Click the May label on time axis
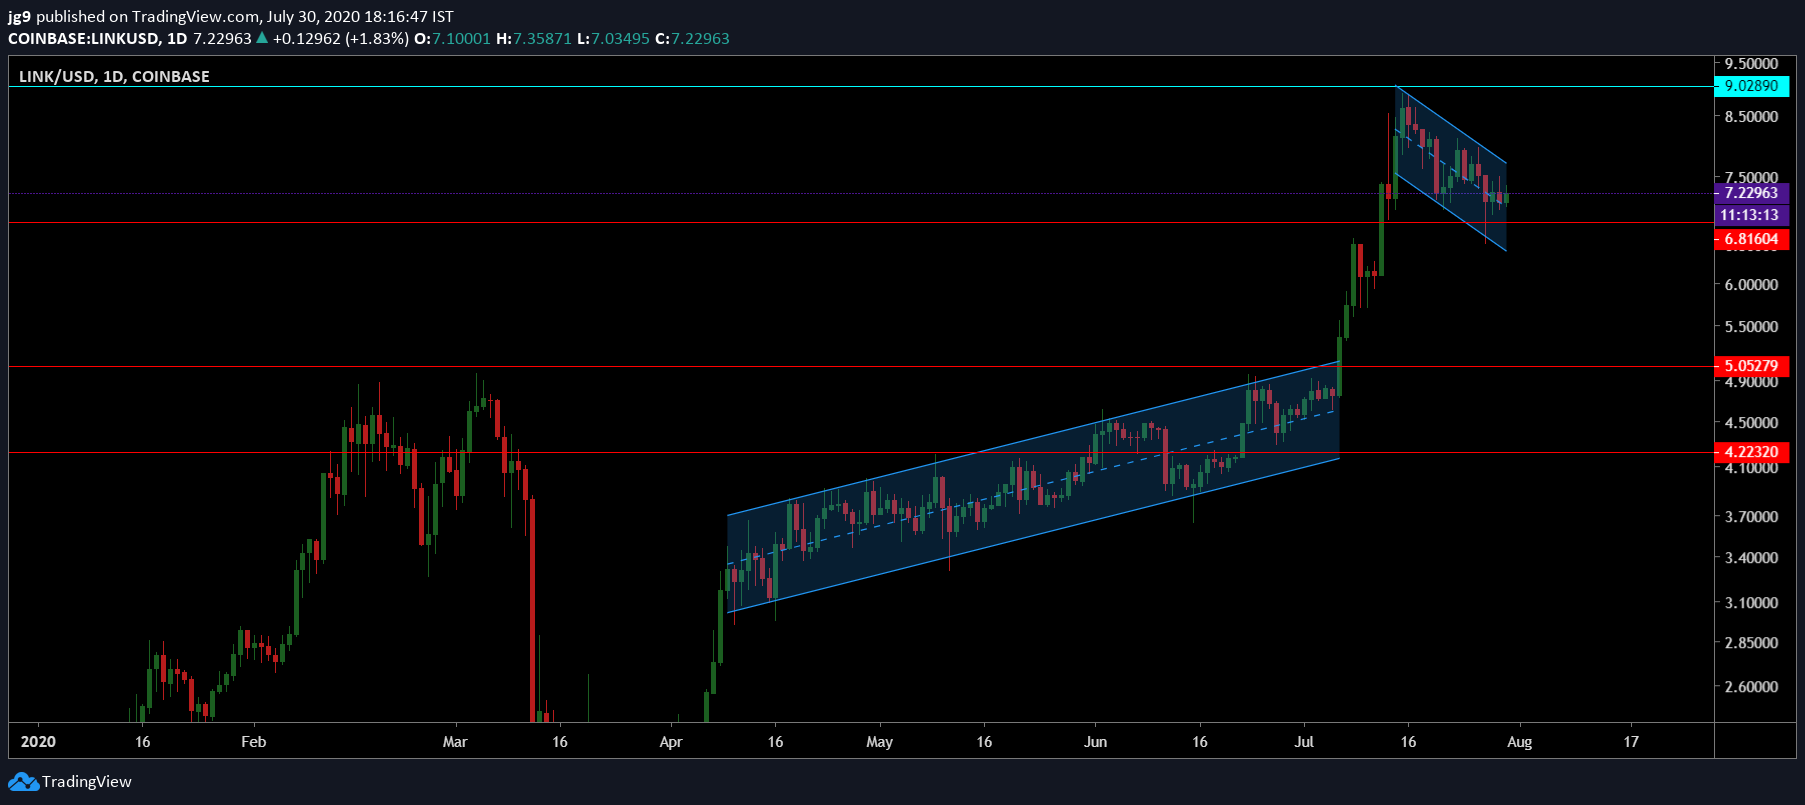This screenshot has height=805, width=1805. coord(879,741)
